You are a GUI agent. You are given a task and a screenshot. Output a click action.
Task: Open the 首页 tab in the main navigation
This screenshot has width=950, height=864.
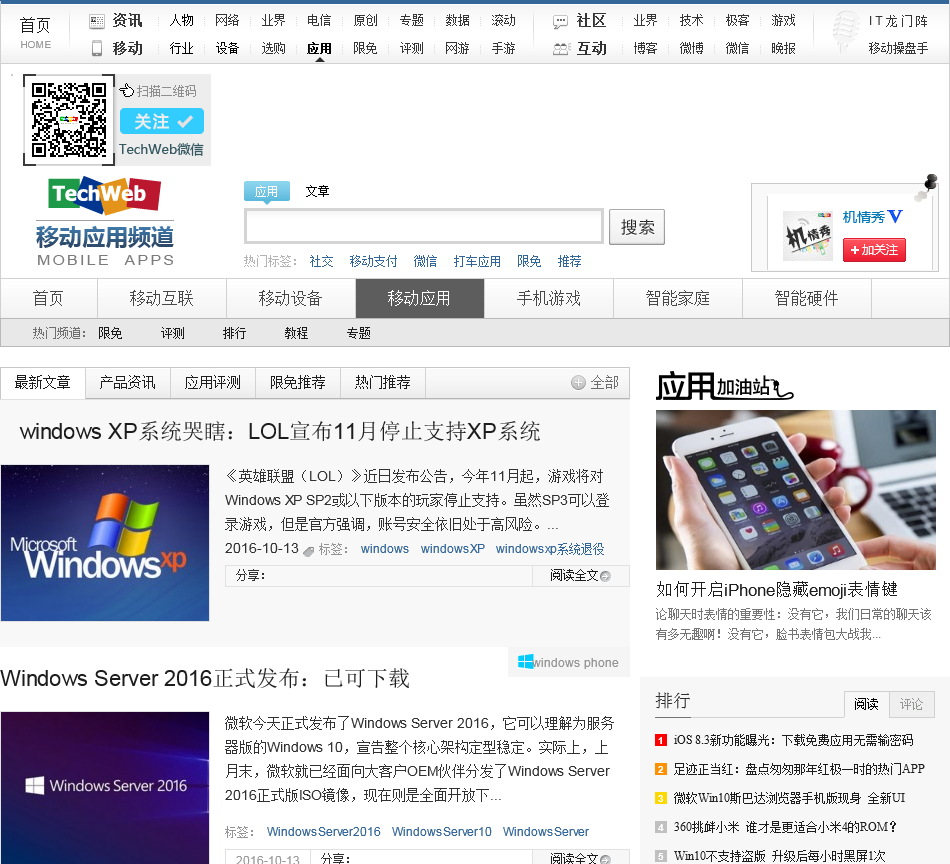(x=48, y=298)
